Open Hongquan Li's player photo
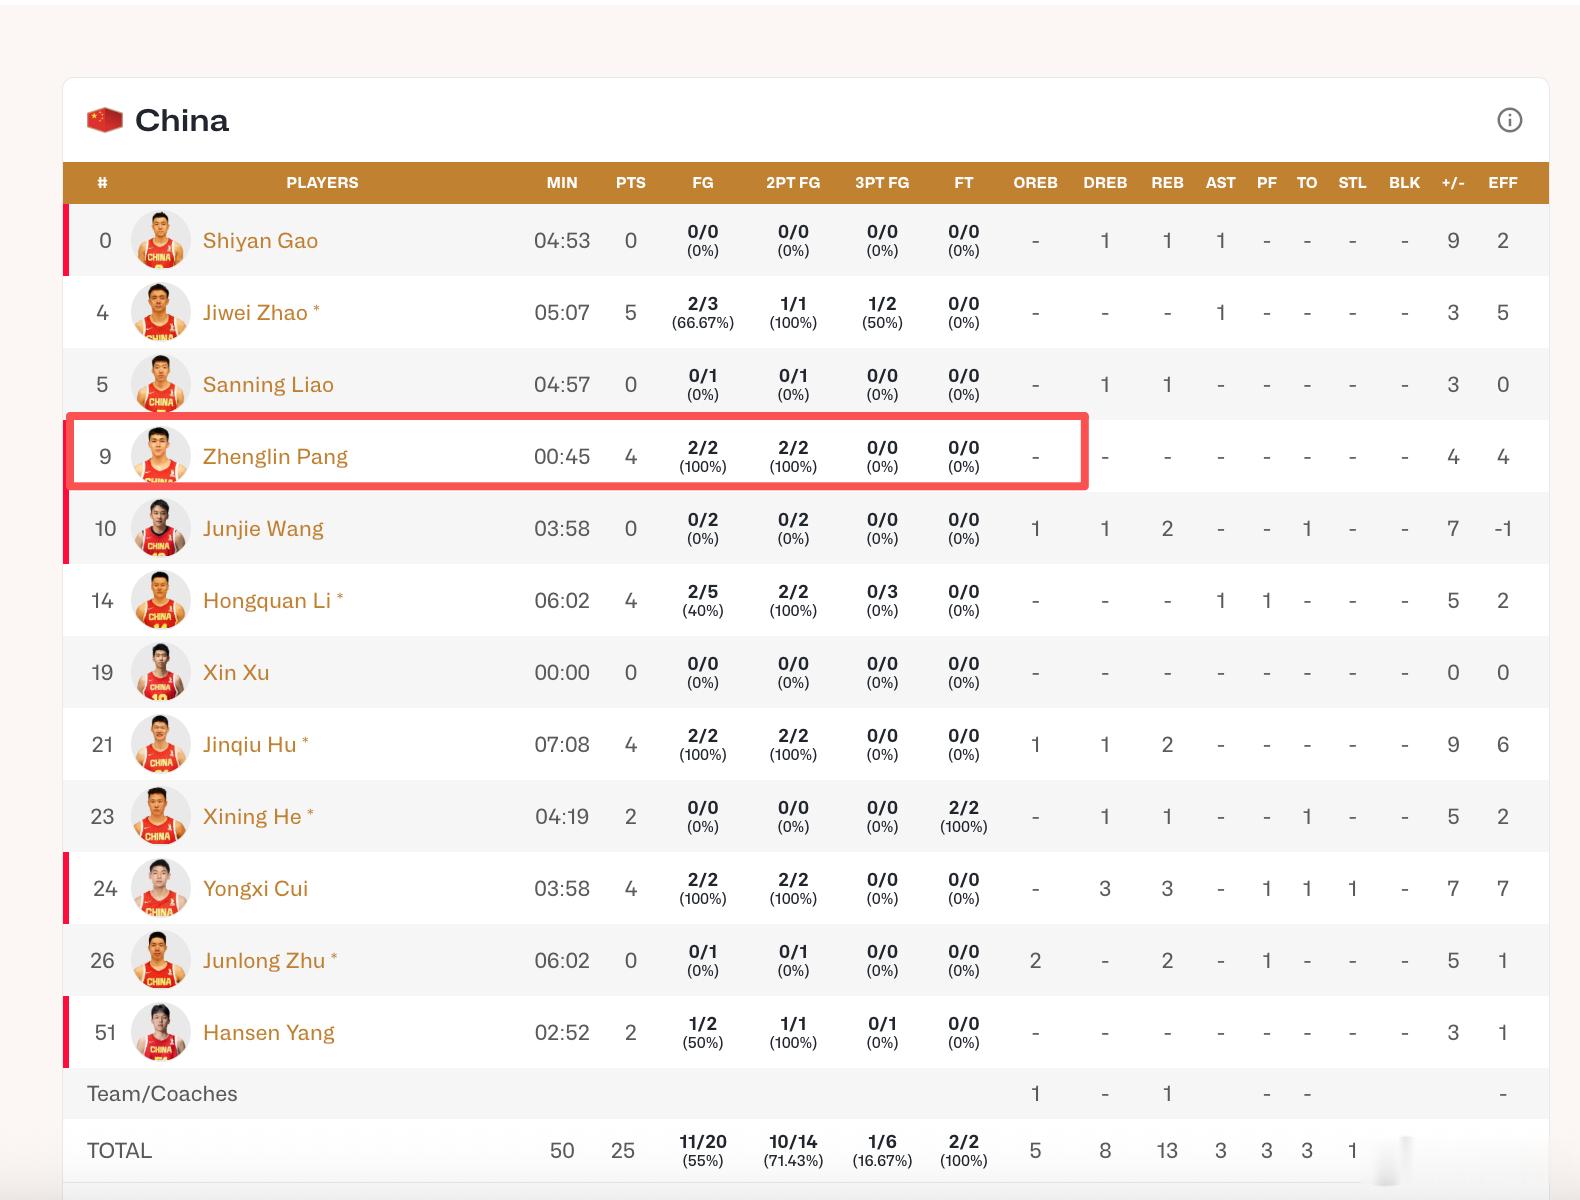This screenshot has width=1580, height=1200. click(x=160, y=600)
